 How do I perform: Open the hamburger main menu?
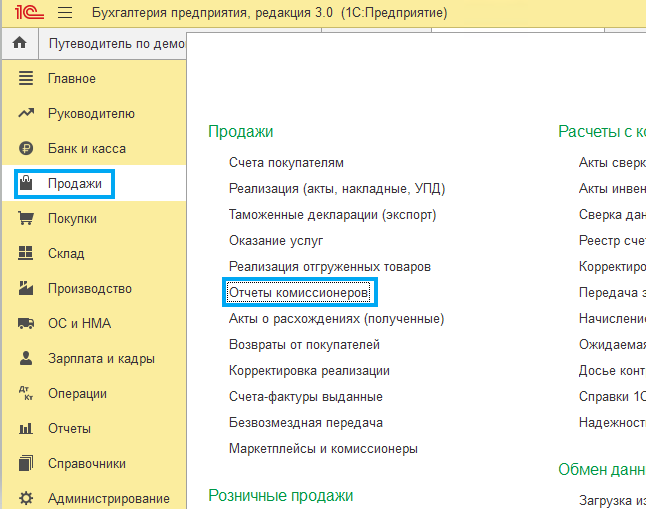coord(65,13)
